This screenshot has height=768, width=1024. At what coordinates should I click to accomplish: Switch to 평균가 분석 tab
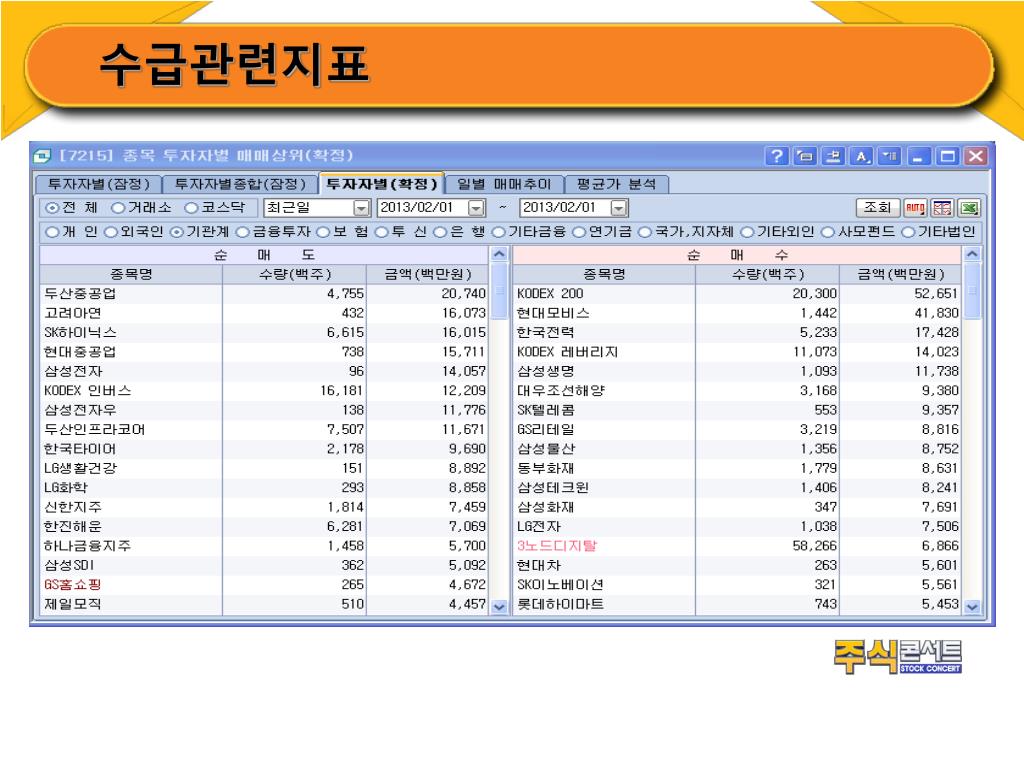[616, 185]
